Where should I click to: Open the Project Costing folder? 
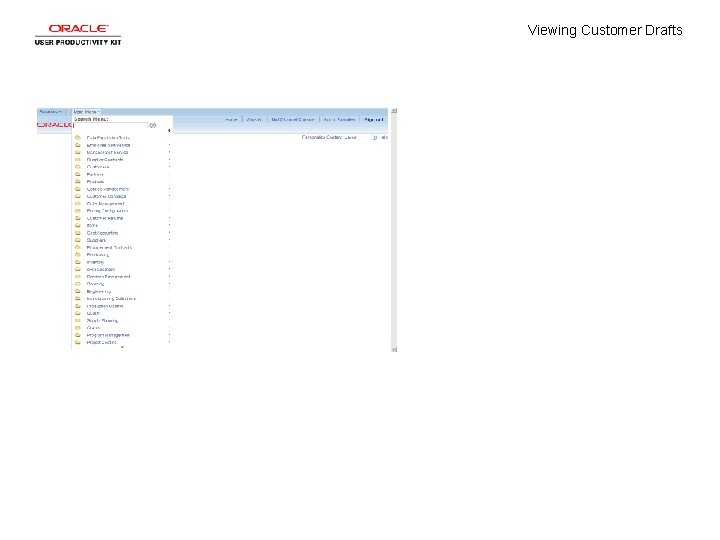click(x=101, y=343)
